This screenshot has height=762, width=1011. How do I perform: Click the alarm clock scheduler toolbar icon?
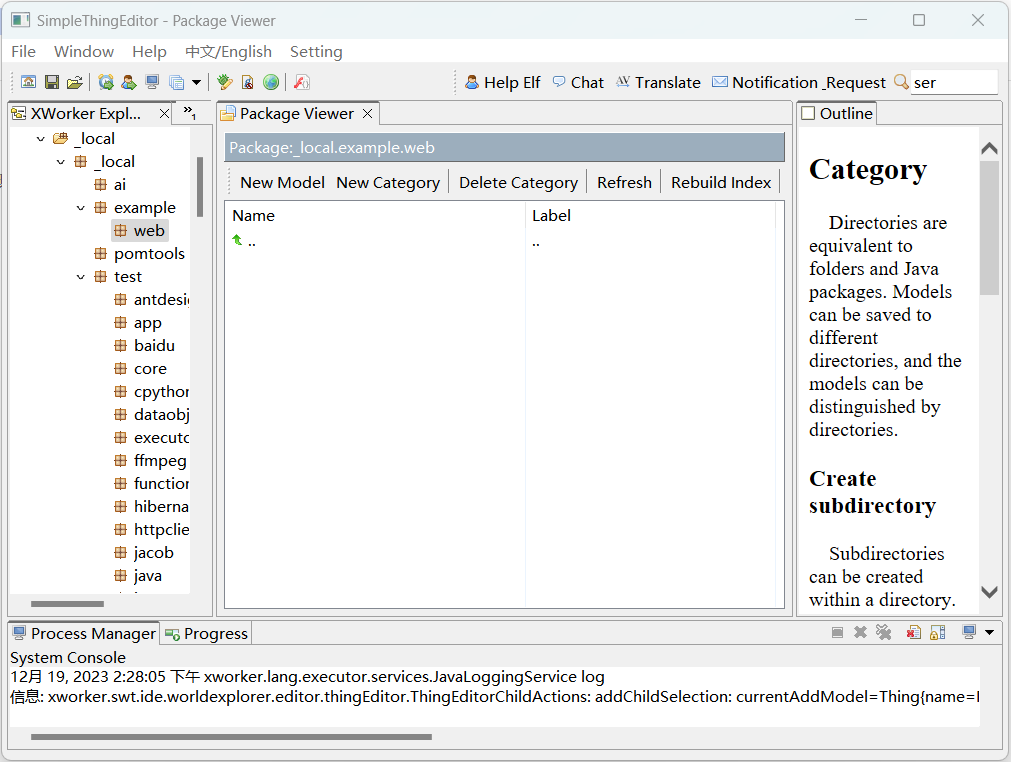pyautogui.click(x=106, y=82)
